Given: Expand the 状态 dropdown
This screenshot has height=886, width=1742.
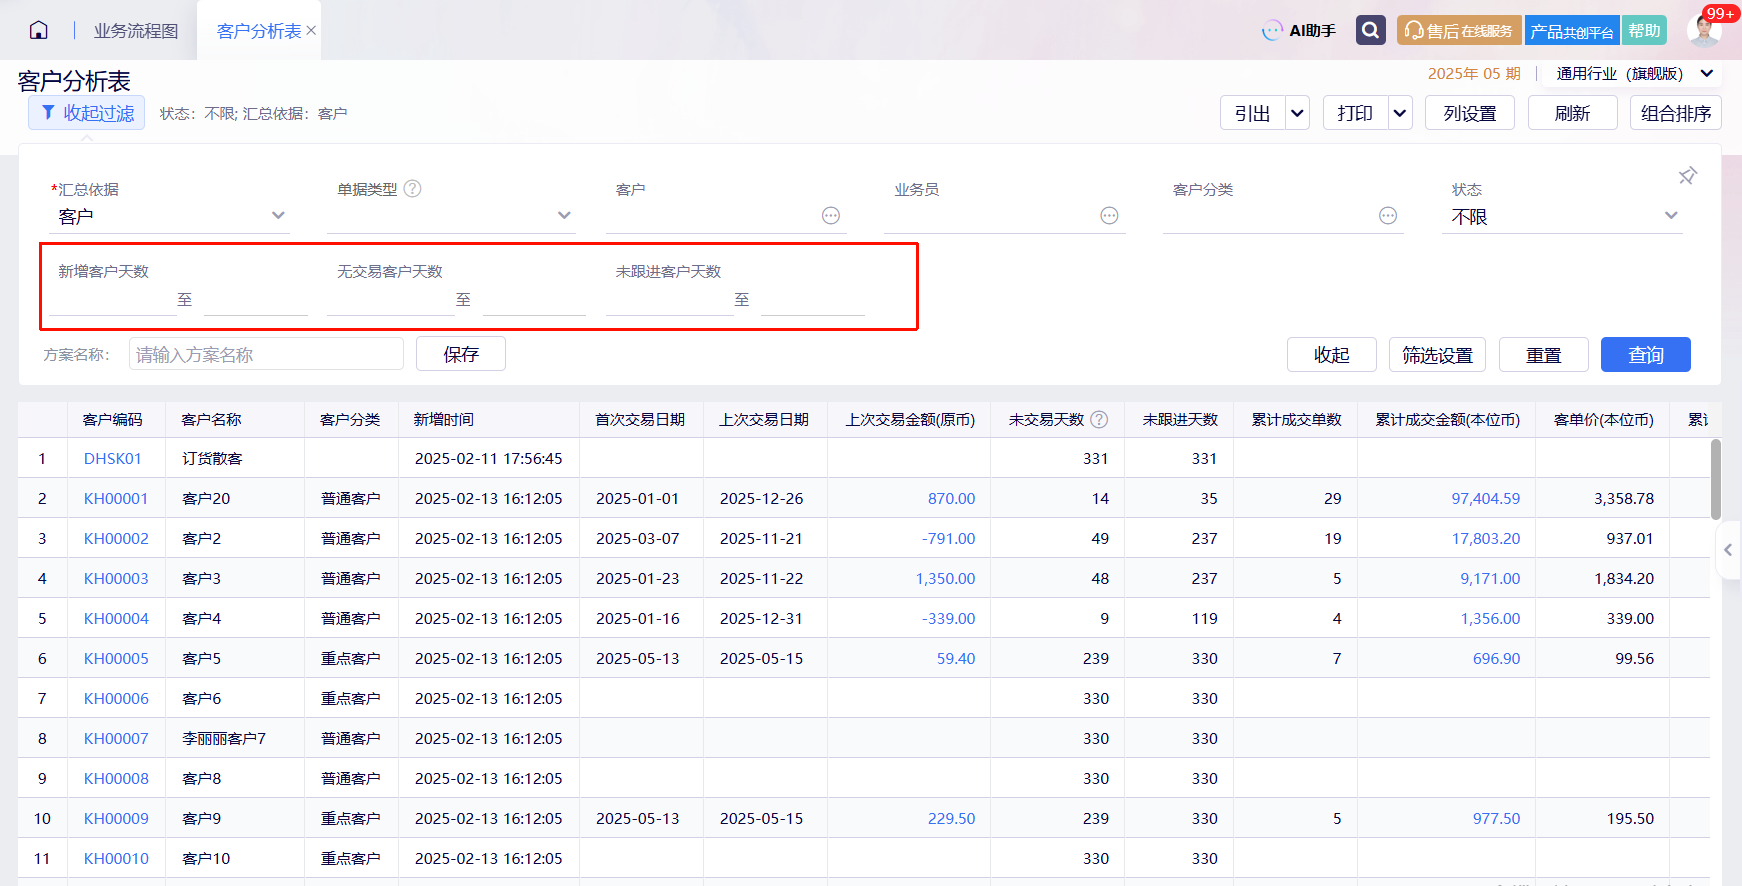Looking at the screenshot, I should tap(1671, 216).
